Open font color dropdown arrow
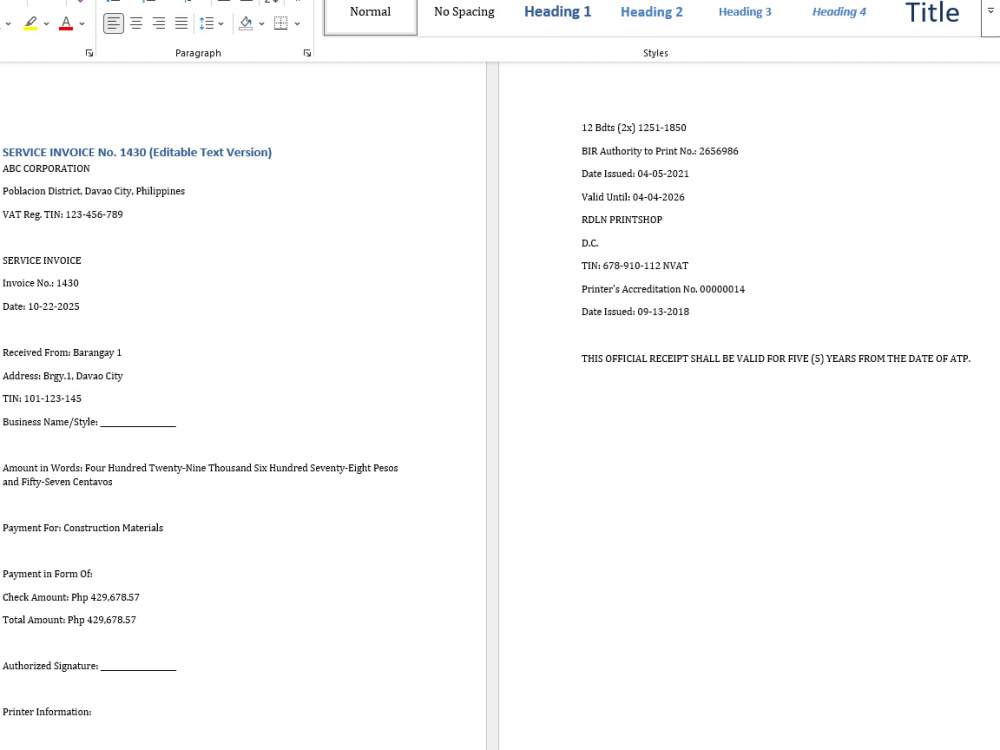The width and height of the screenshot is (1000, 750). click(82, 24)
